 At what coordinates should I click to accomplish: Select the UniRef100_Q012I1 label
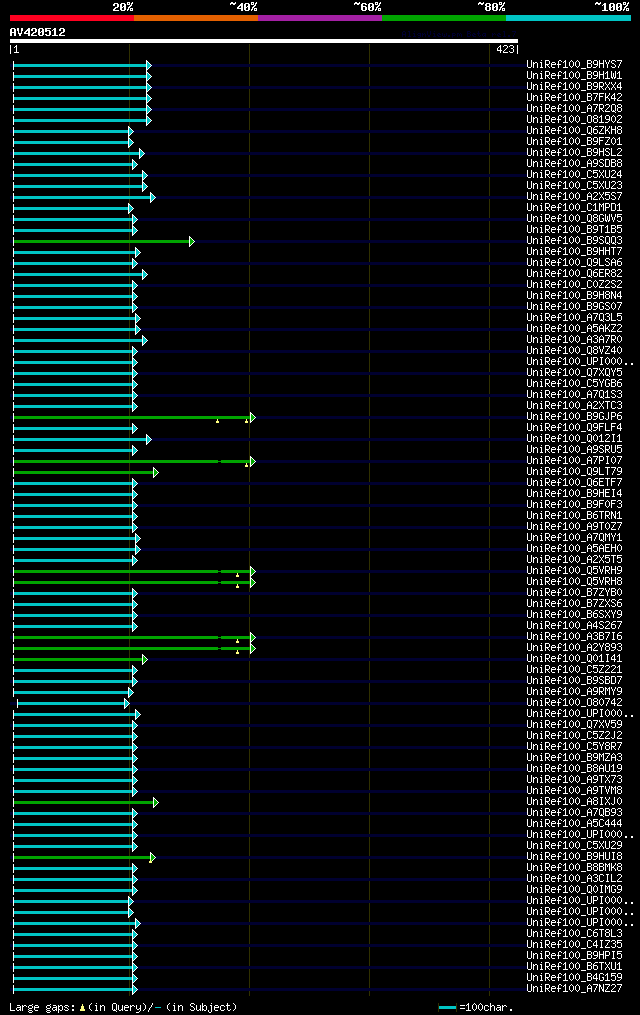574,439
